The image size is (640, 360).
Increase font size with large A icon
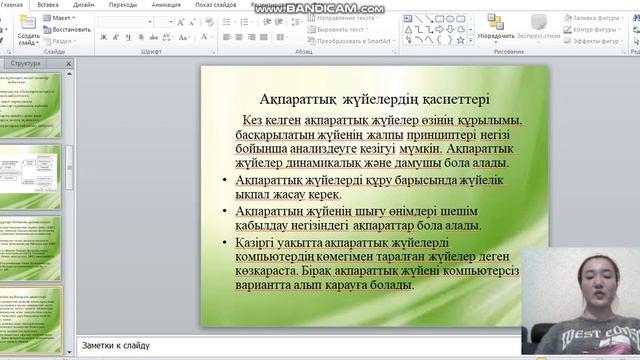(181, 22)
